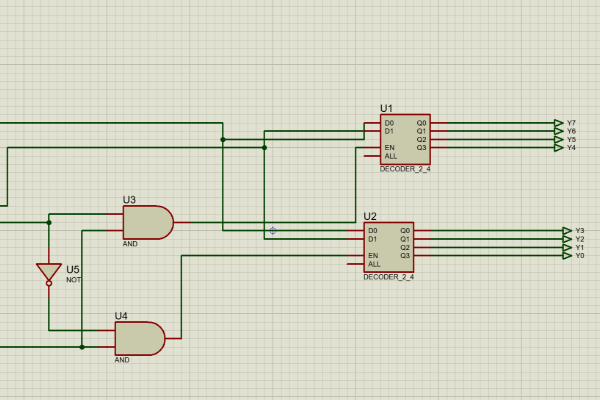Click the Y7 output terminal arrow
The width and height of the screenshot is (600, 400).
point(558,123)
